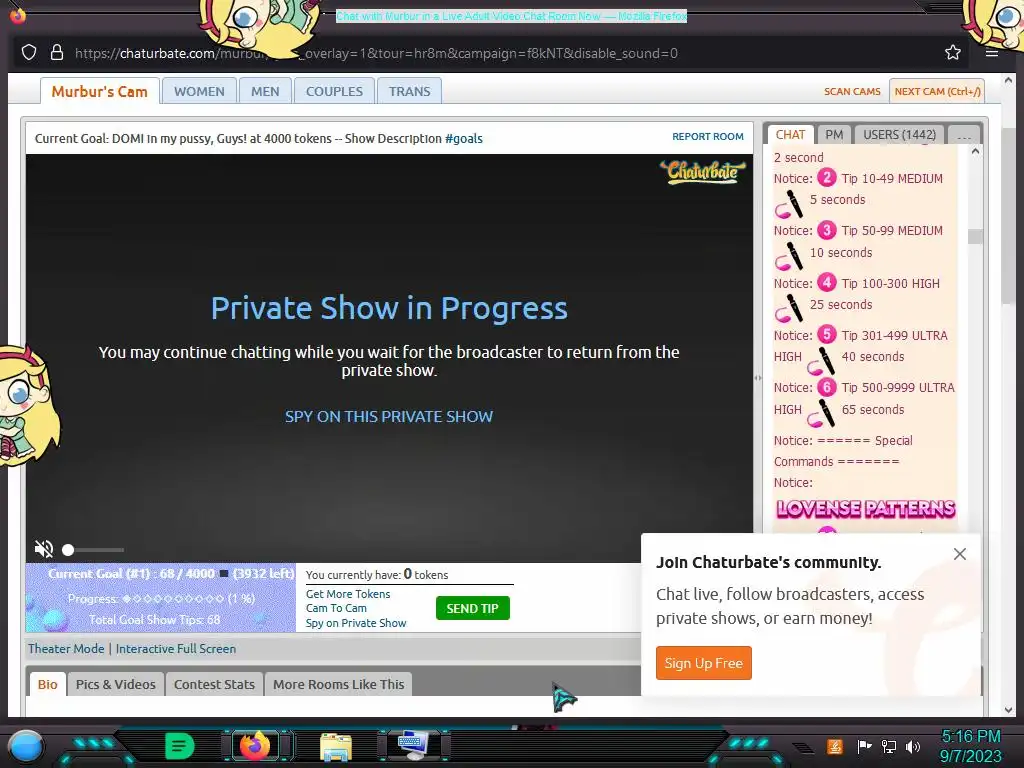
Task: Click the tracking protection shield icon
Action: pyautogui.click(x=29, y=52)
